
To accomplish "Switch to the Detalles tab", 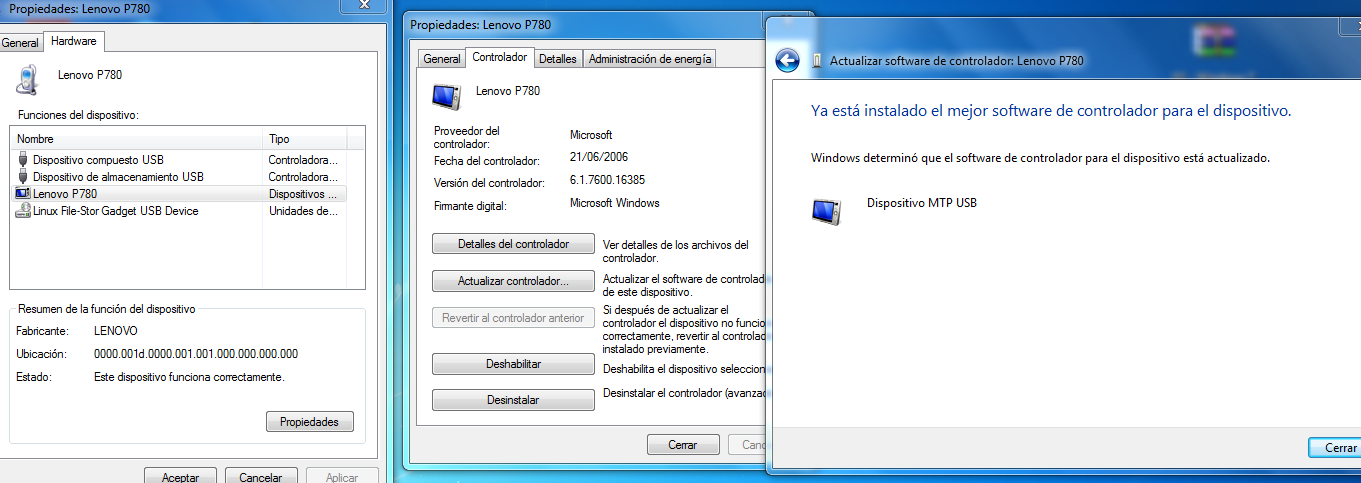I will click(558, 59).
